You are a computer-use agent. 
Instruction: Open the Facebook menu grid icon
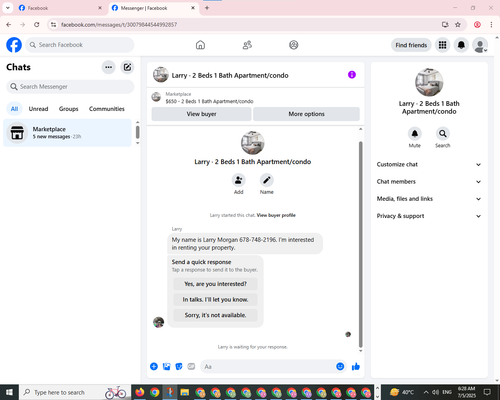pos(442,45)
